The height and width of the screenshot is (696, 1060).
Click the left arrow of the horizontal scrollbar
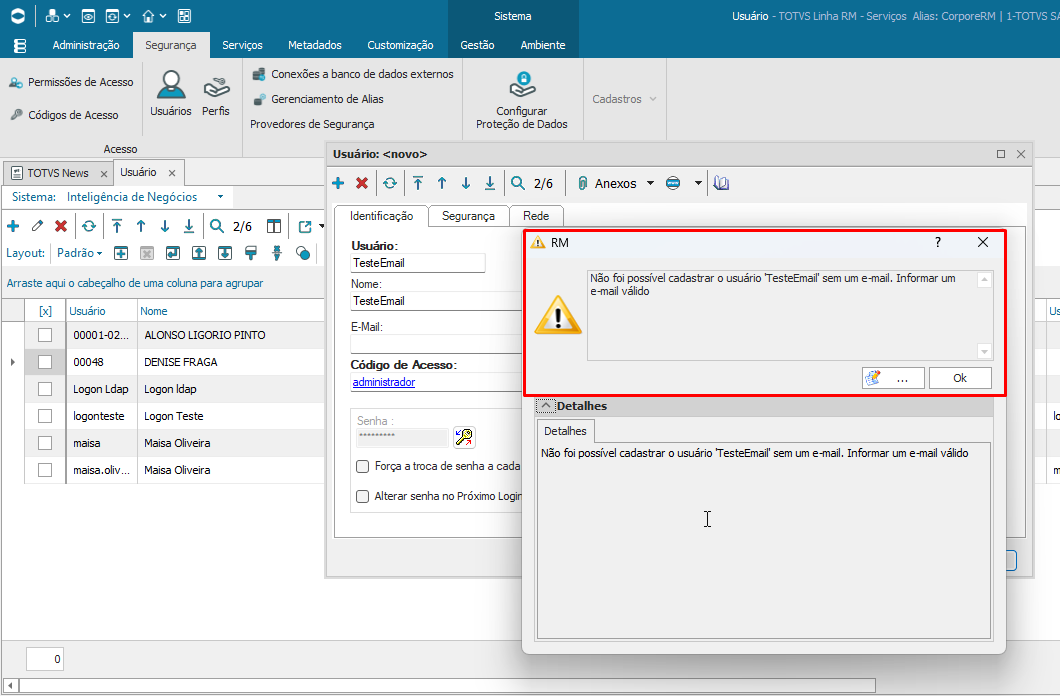pos(9,685)
